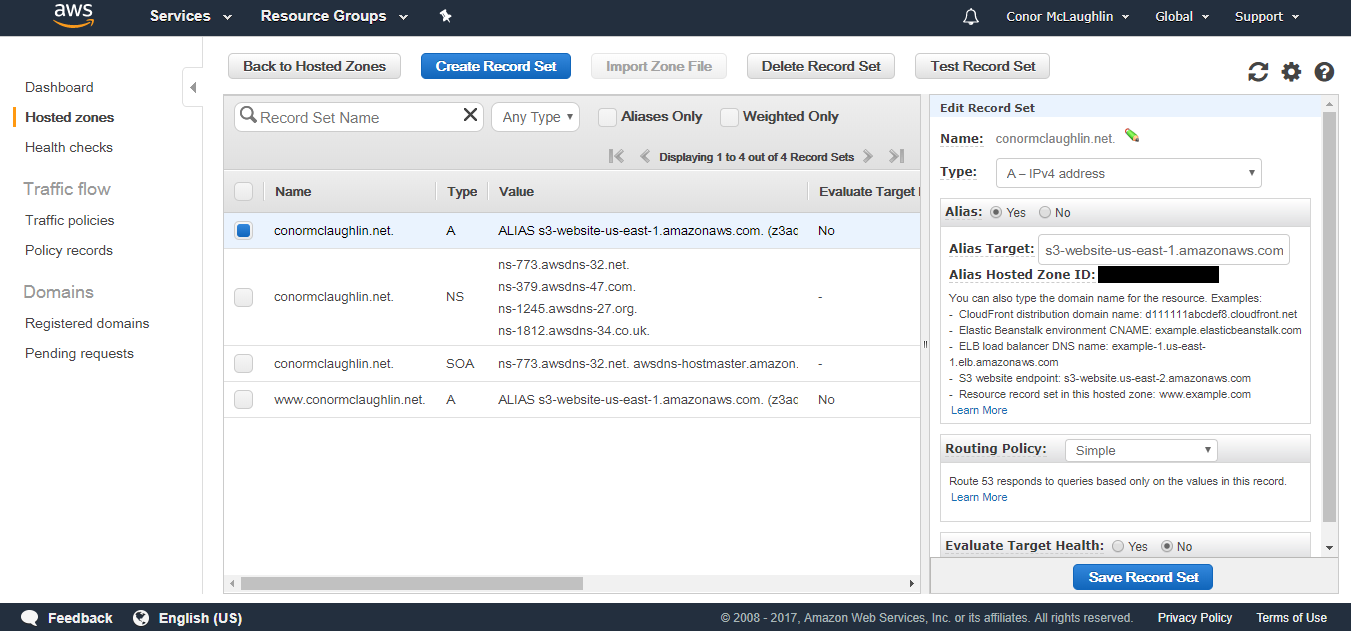Viewport: 1351px width, 631px height.
Task: Sort by the Type column header
Action: coord(462,191)
